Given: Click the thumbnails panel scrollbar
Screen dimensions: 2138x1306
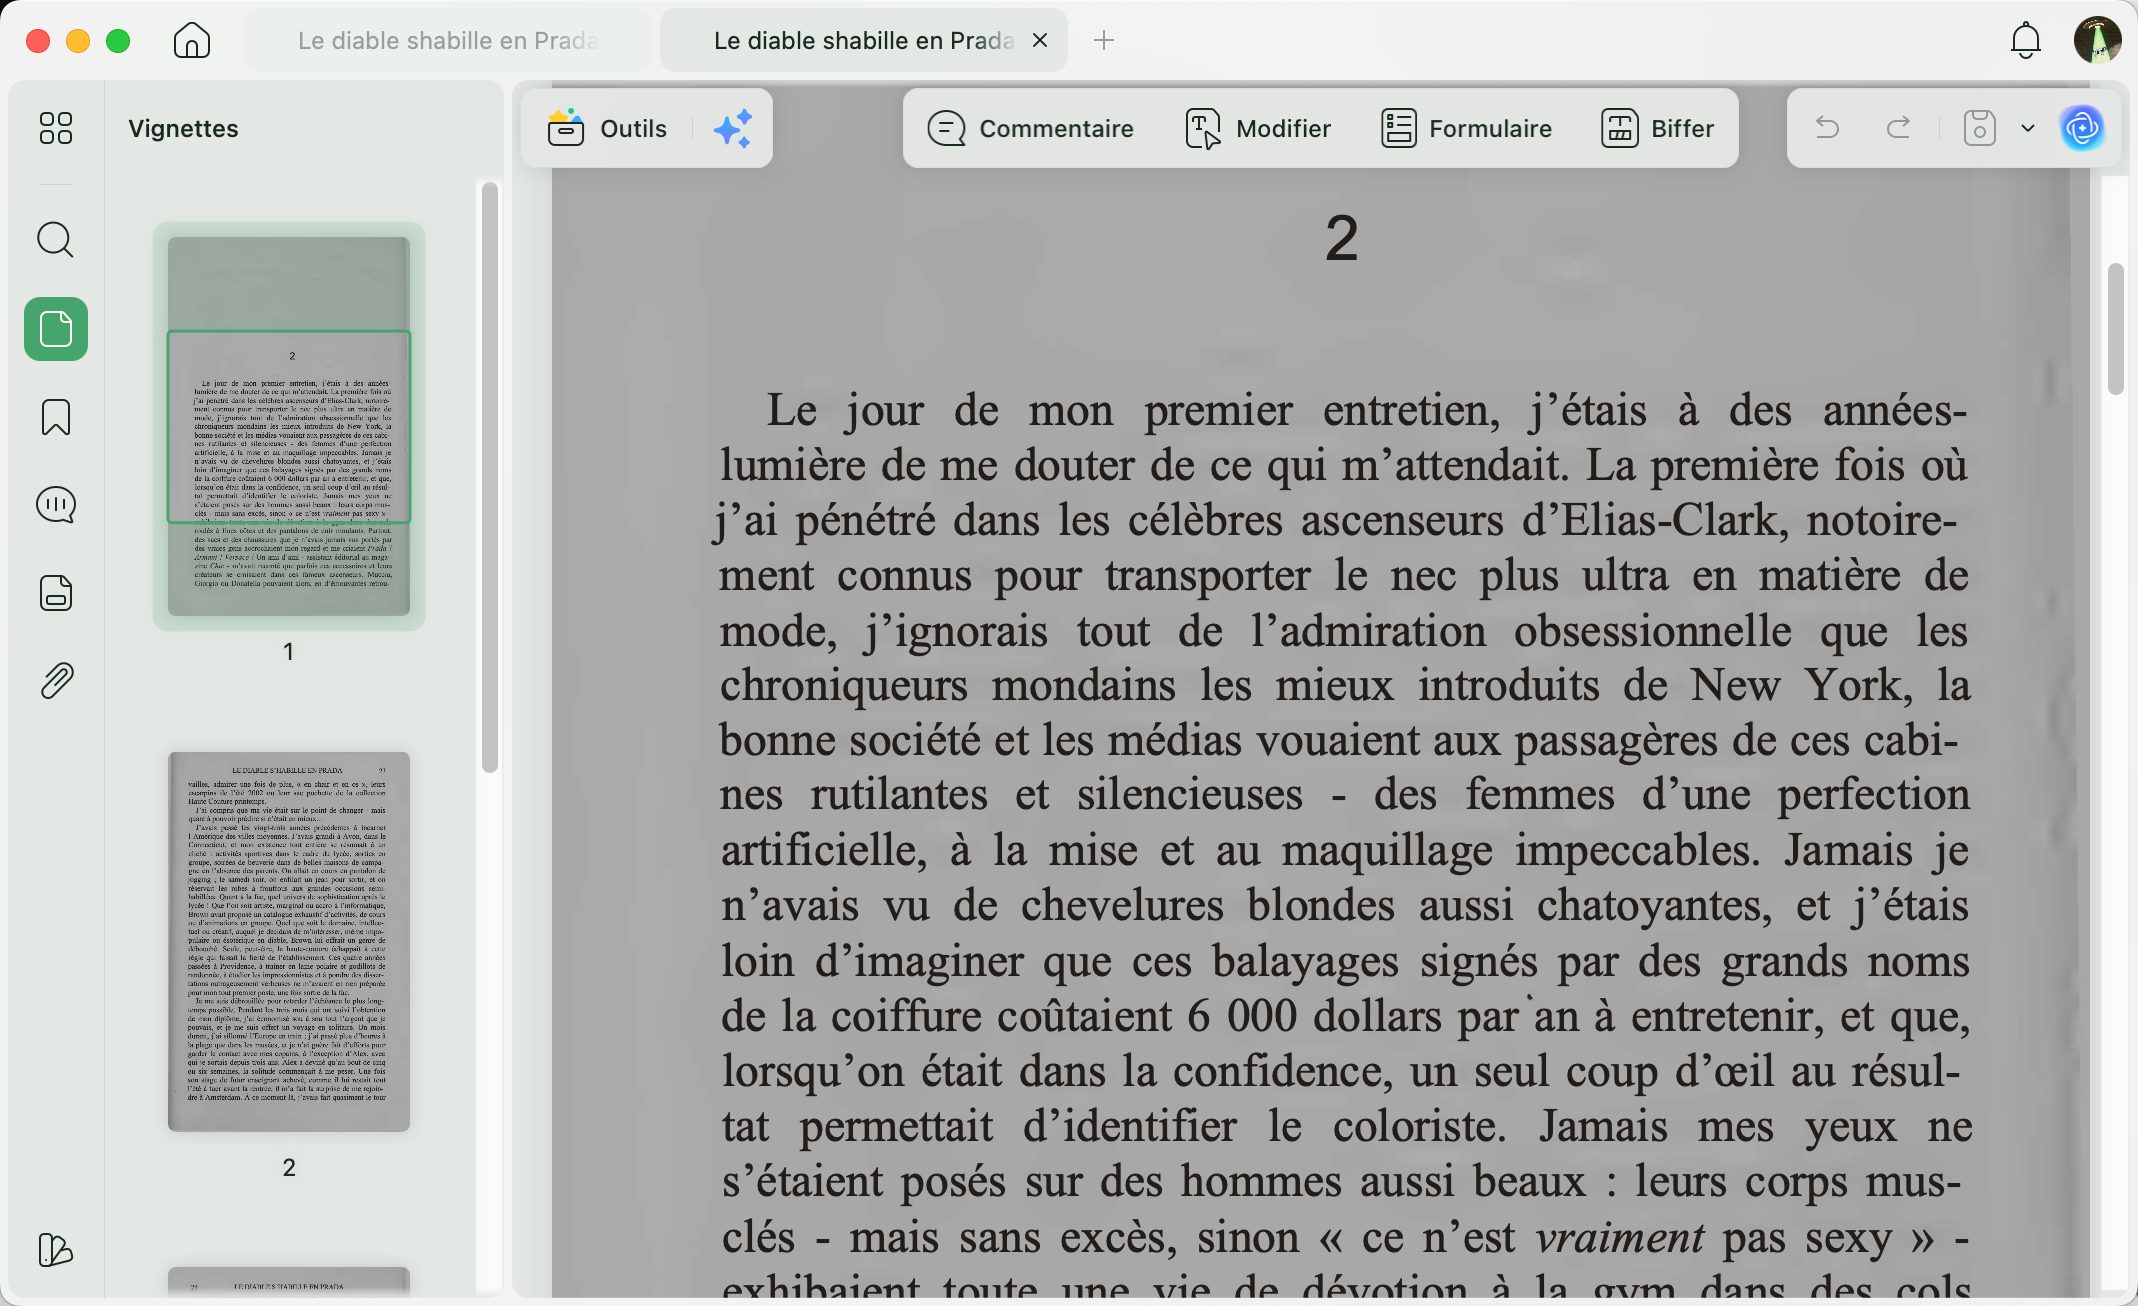Looking at the screenshot, I should (489, 478).
